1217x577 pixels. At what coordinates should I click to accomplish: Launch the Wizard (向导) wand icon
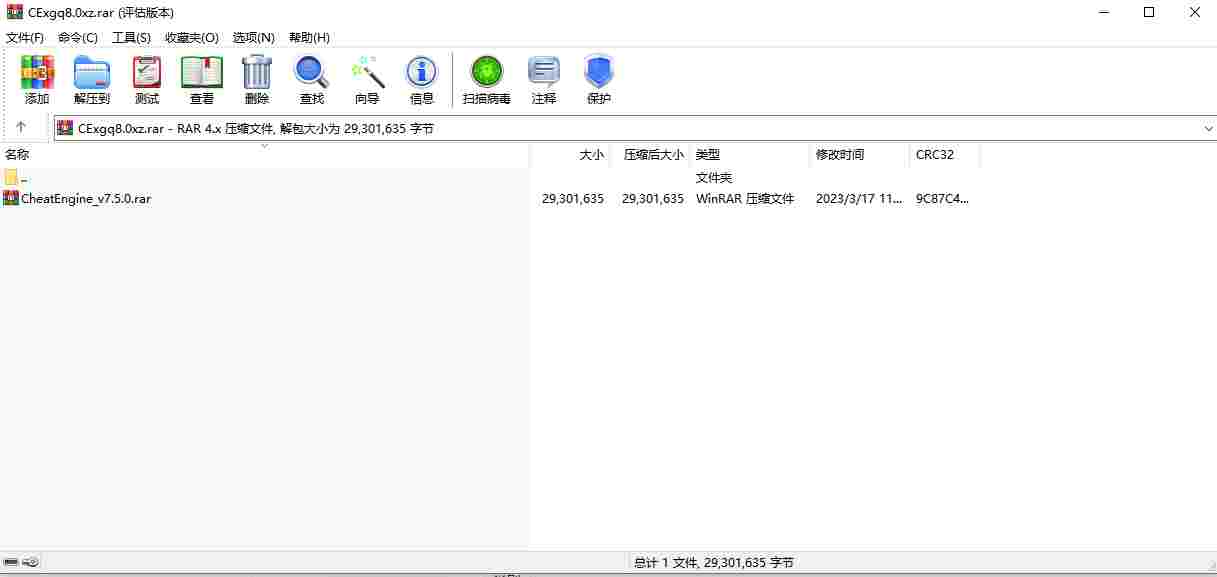pos(367,79)
